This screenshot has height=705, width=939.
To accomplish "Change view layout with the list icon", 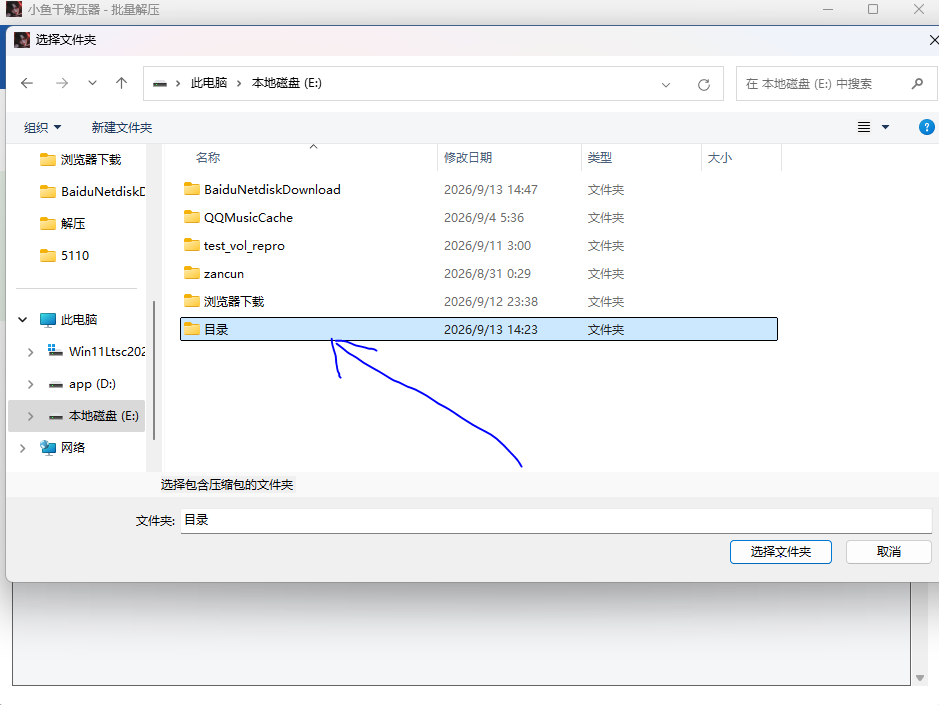I will coord(864,127).
